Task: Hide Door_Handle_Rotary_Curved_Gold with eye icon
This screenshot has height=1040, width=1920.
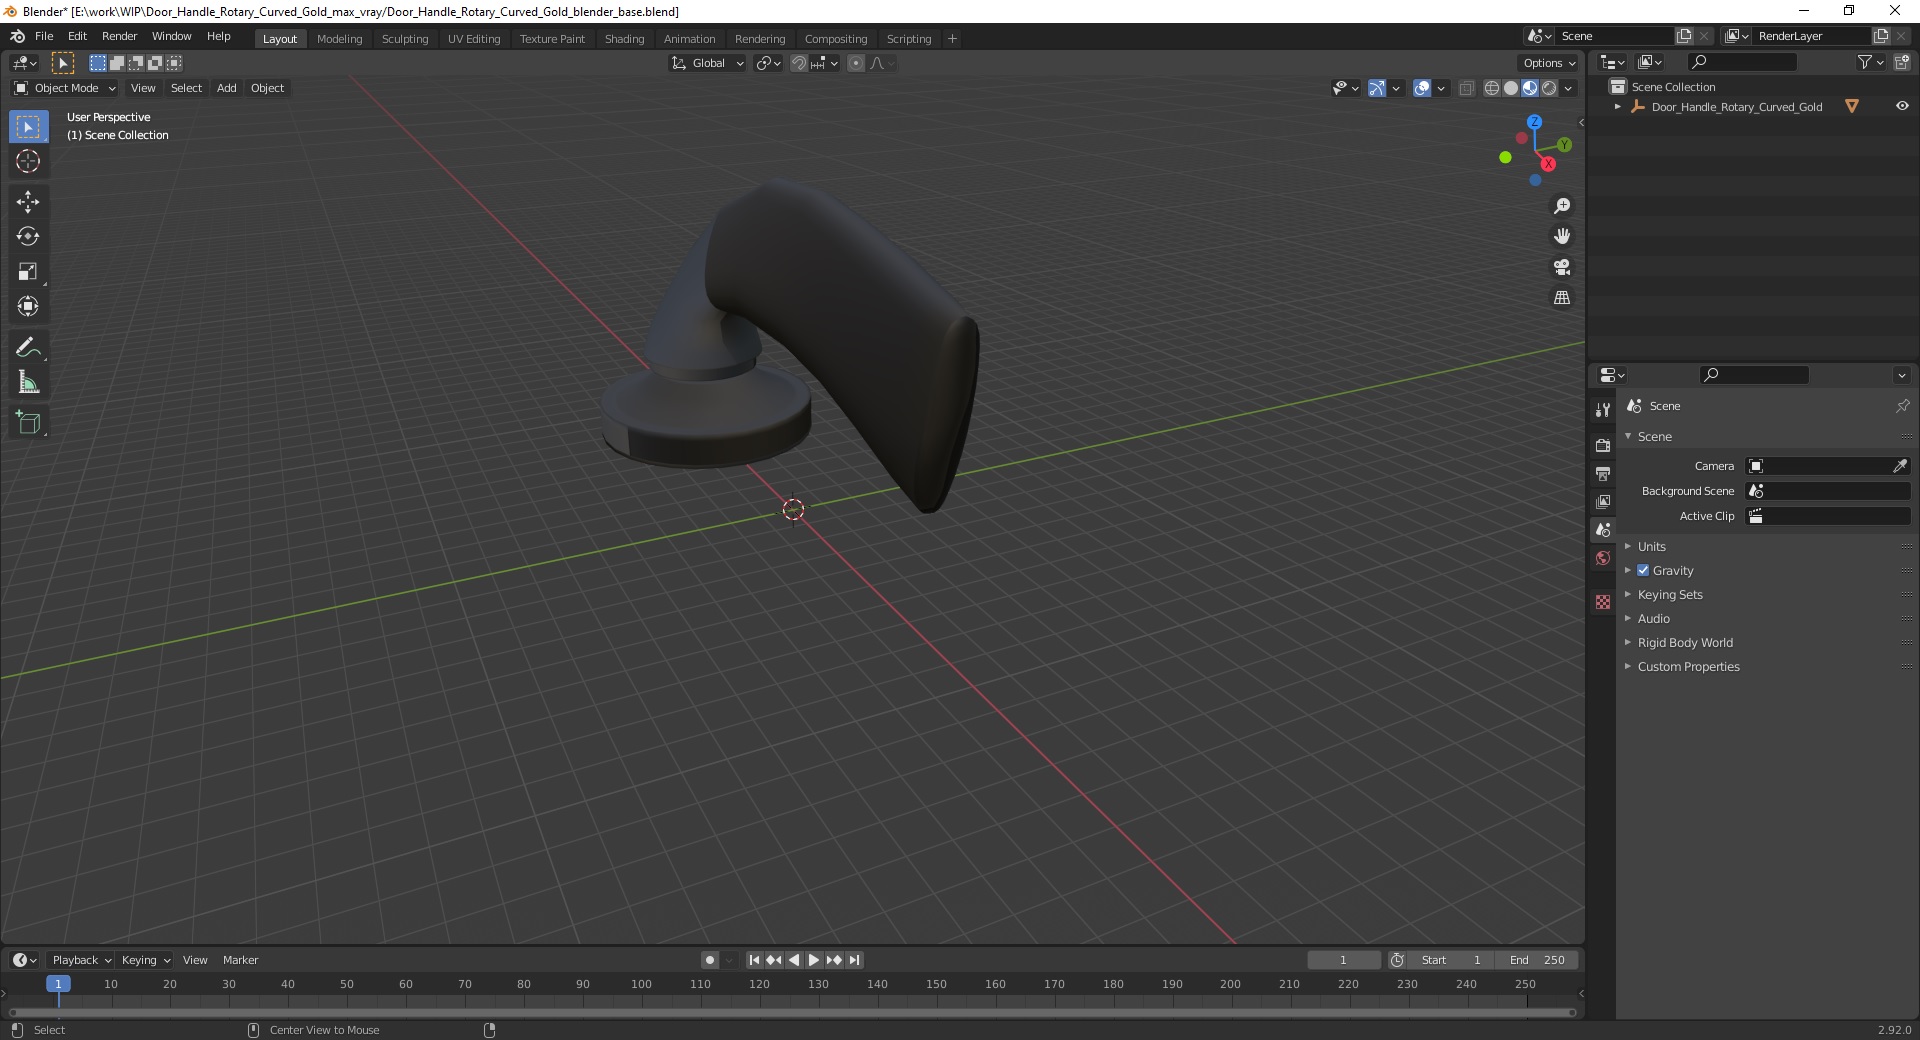Action: click(x=1902, y=106)
